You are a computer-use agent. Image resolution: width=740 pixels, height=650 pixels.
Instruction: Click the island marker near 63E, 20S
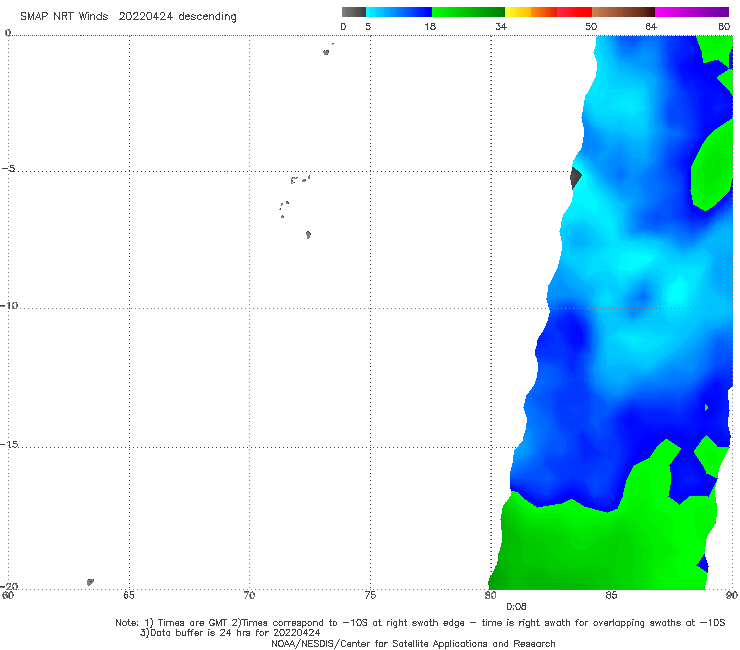point(90,582)
